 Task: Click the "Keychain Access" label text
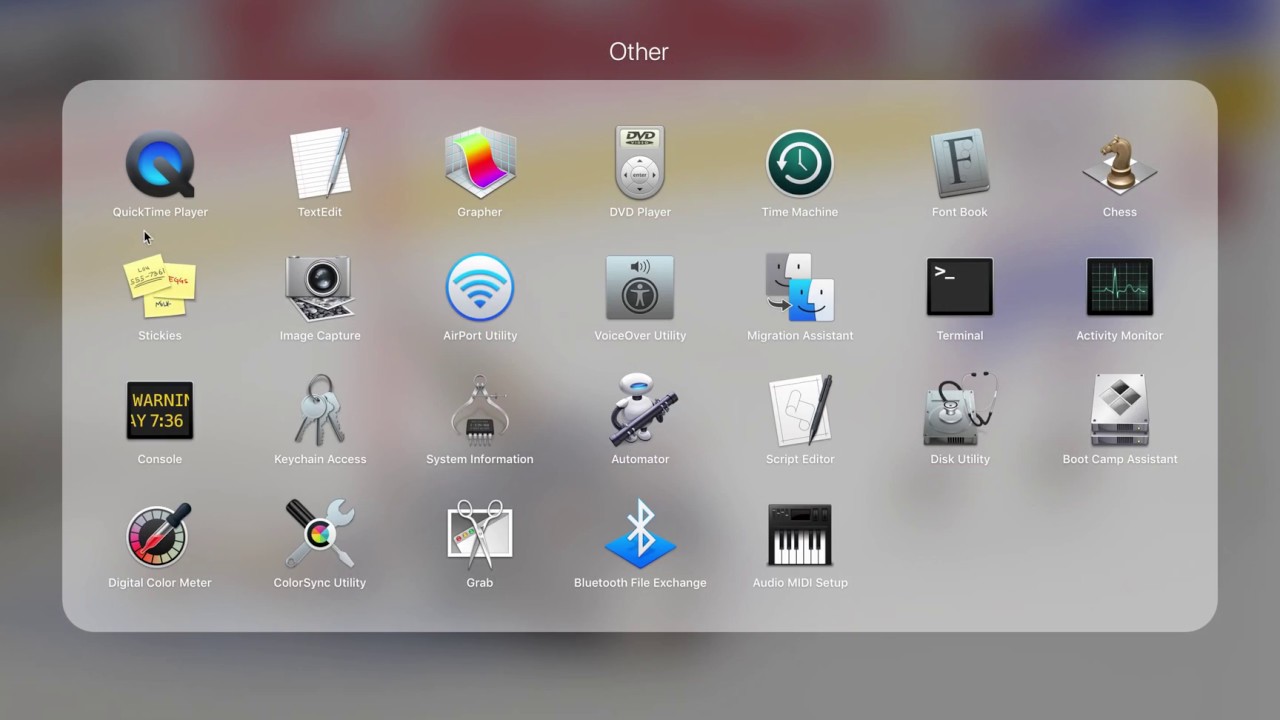[x=320, y=460]
